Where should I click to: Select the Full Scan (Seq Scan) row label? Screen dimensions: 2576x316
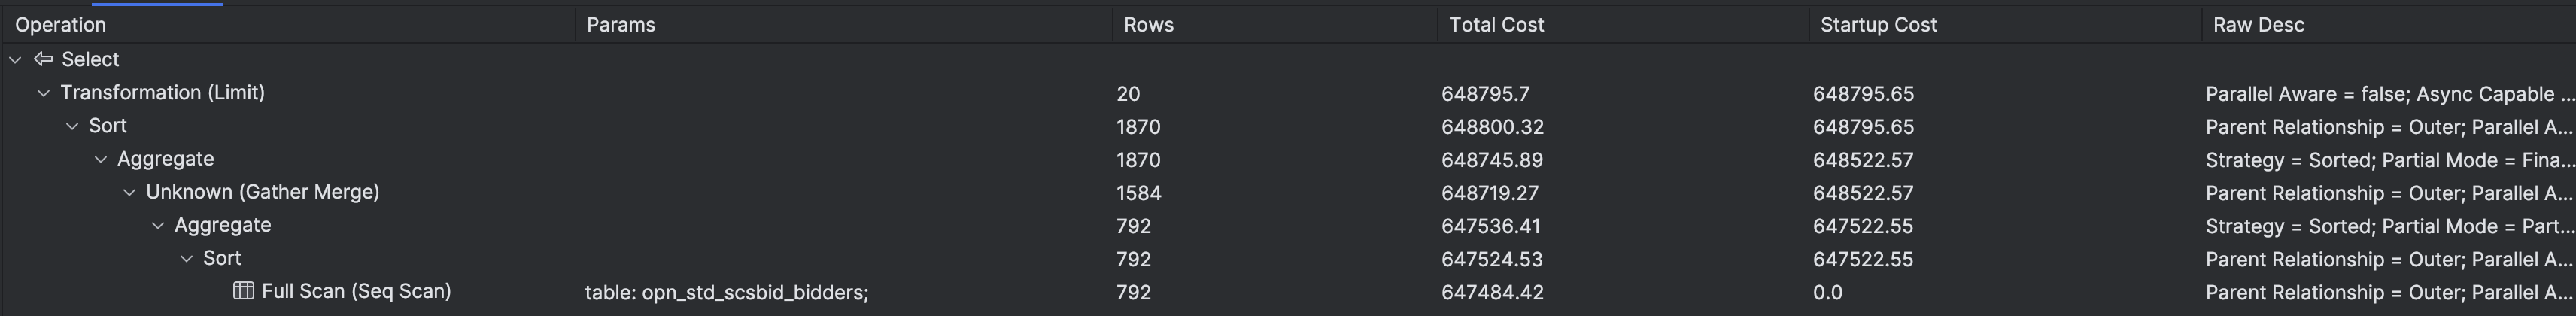point(356,291)
